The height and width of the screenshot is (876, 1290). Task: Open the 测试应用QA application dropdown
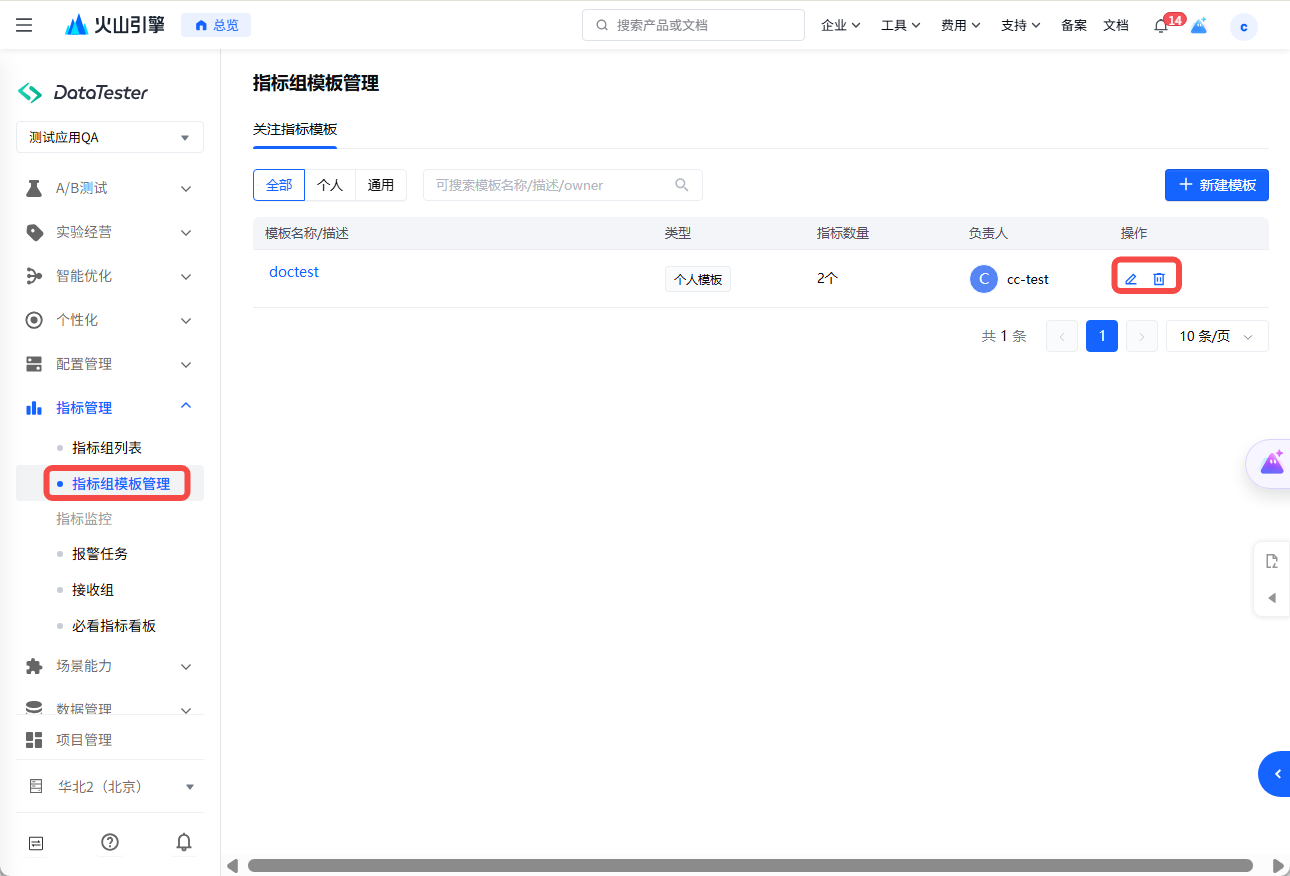point(110,137)
